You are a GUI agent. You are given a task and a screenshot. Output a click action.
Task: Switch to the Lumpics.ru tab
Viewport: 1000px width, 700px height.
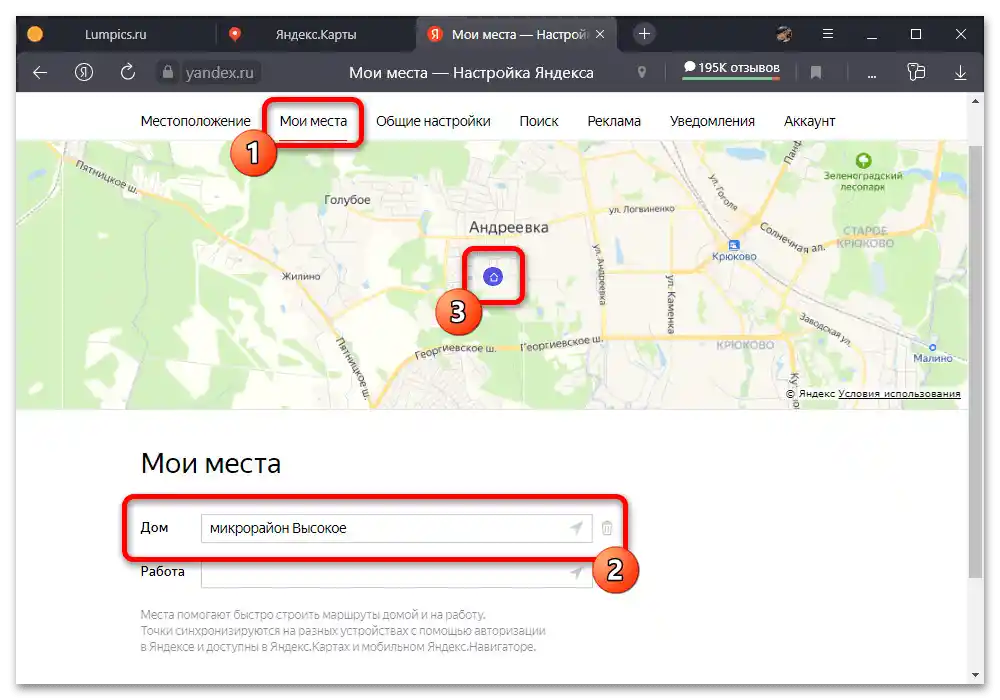point(115,34)
